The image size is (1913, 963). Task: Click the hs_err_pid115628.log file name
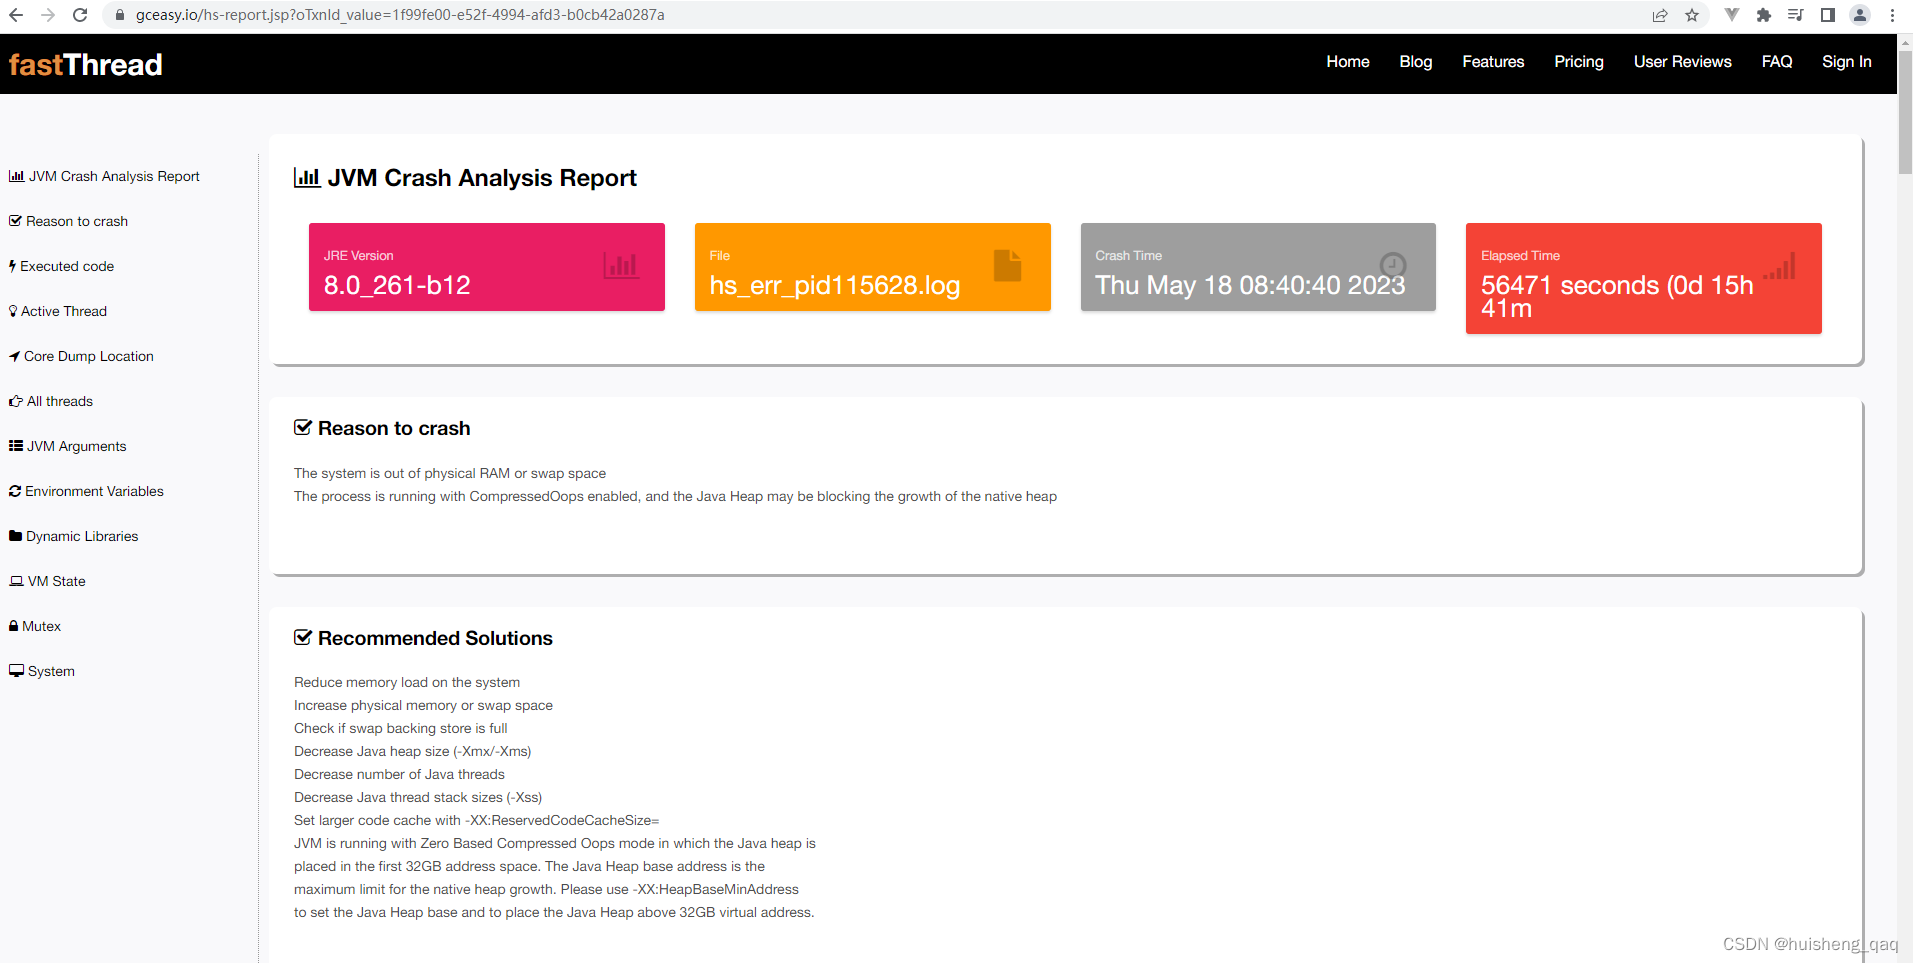(x=835, y=286)
